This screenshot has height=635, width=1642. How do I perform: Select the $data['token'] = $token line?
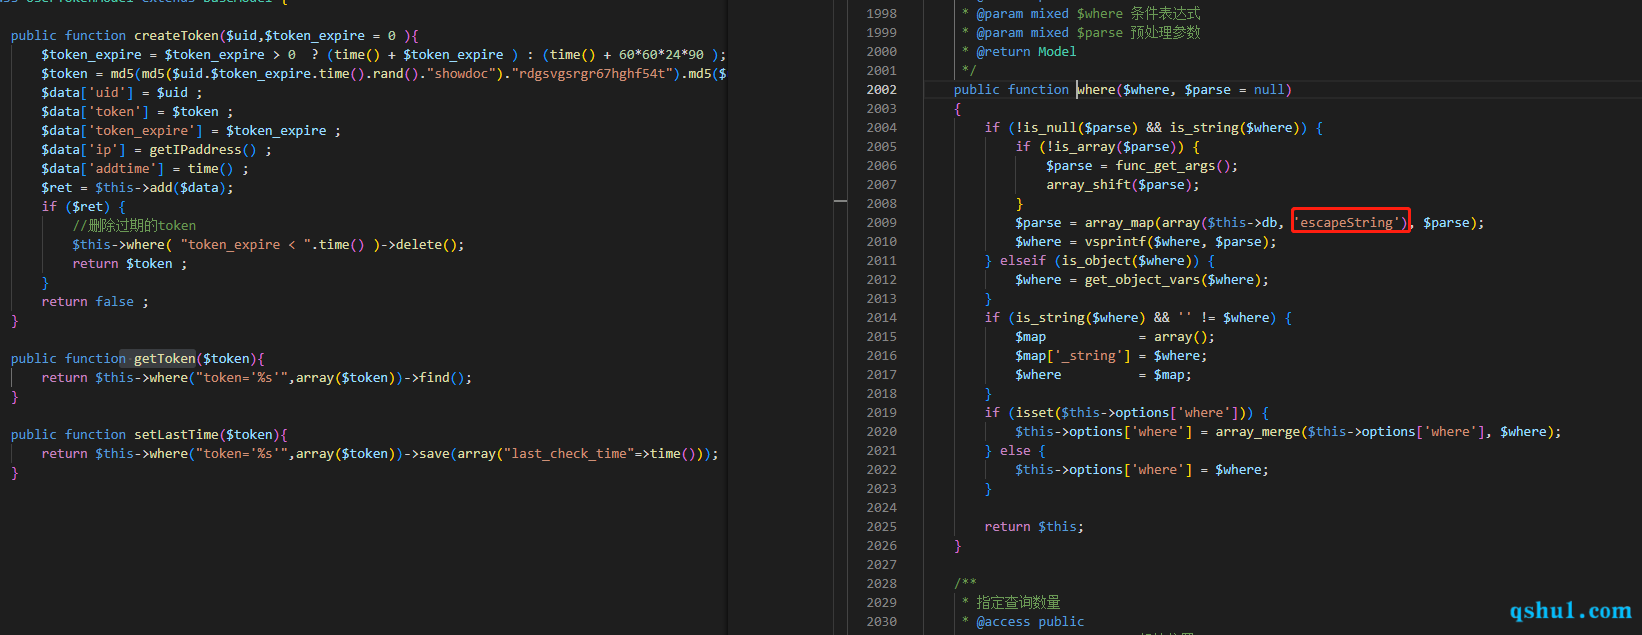tap(137, 111)
